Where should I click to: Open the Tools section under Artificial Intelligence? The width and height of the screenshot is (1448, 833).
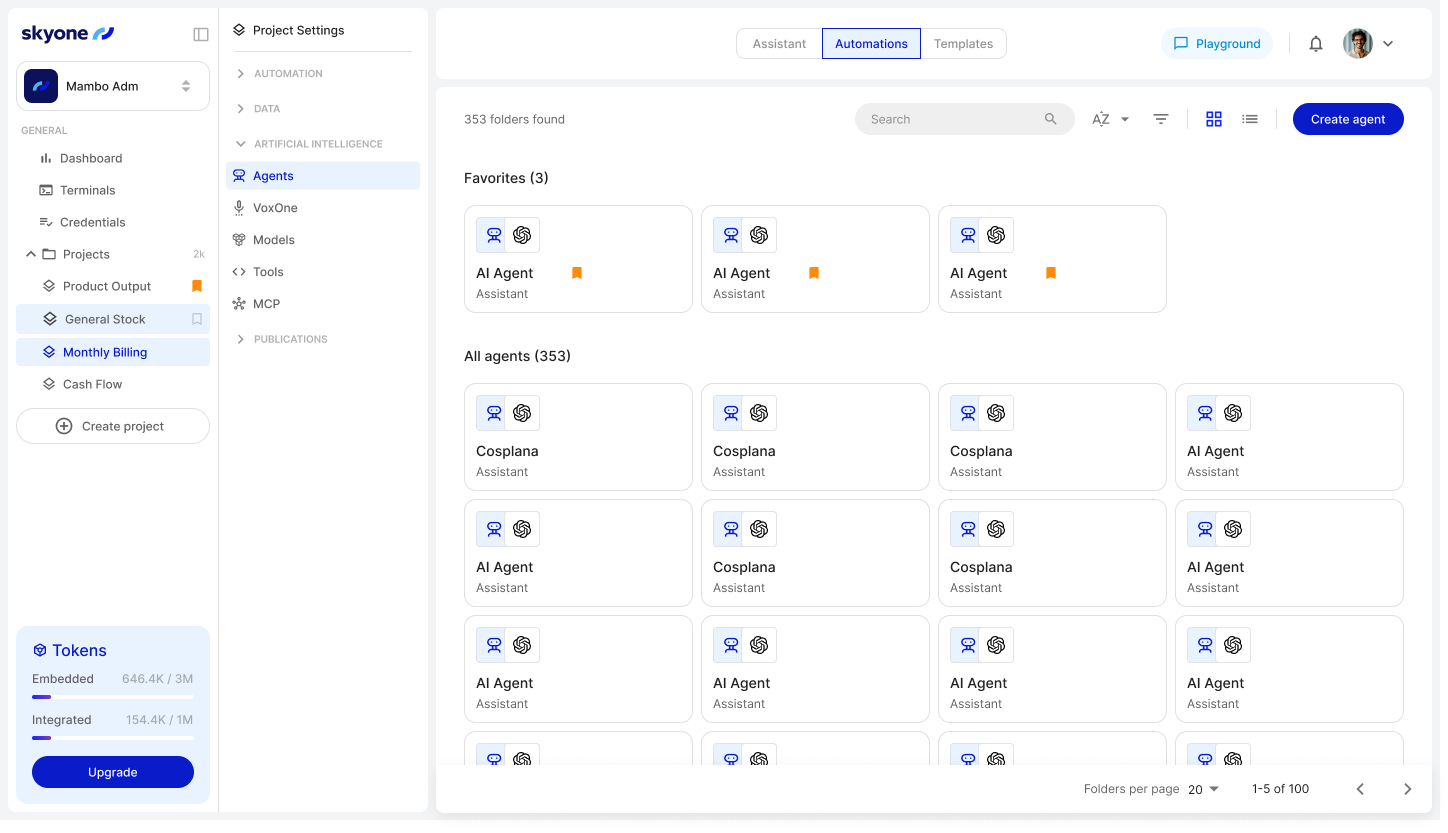(268, 271)
